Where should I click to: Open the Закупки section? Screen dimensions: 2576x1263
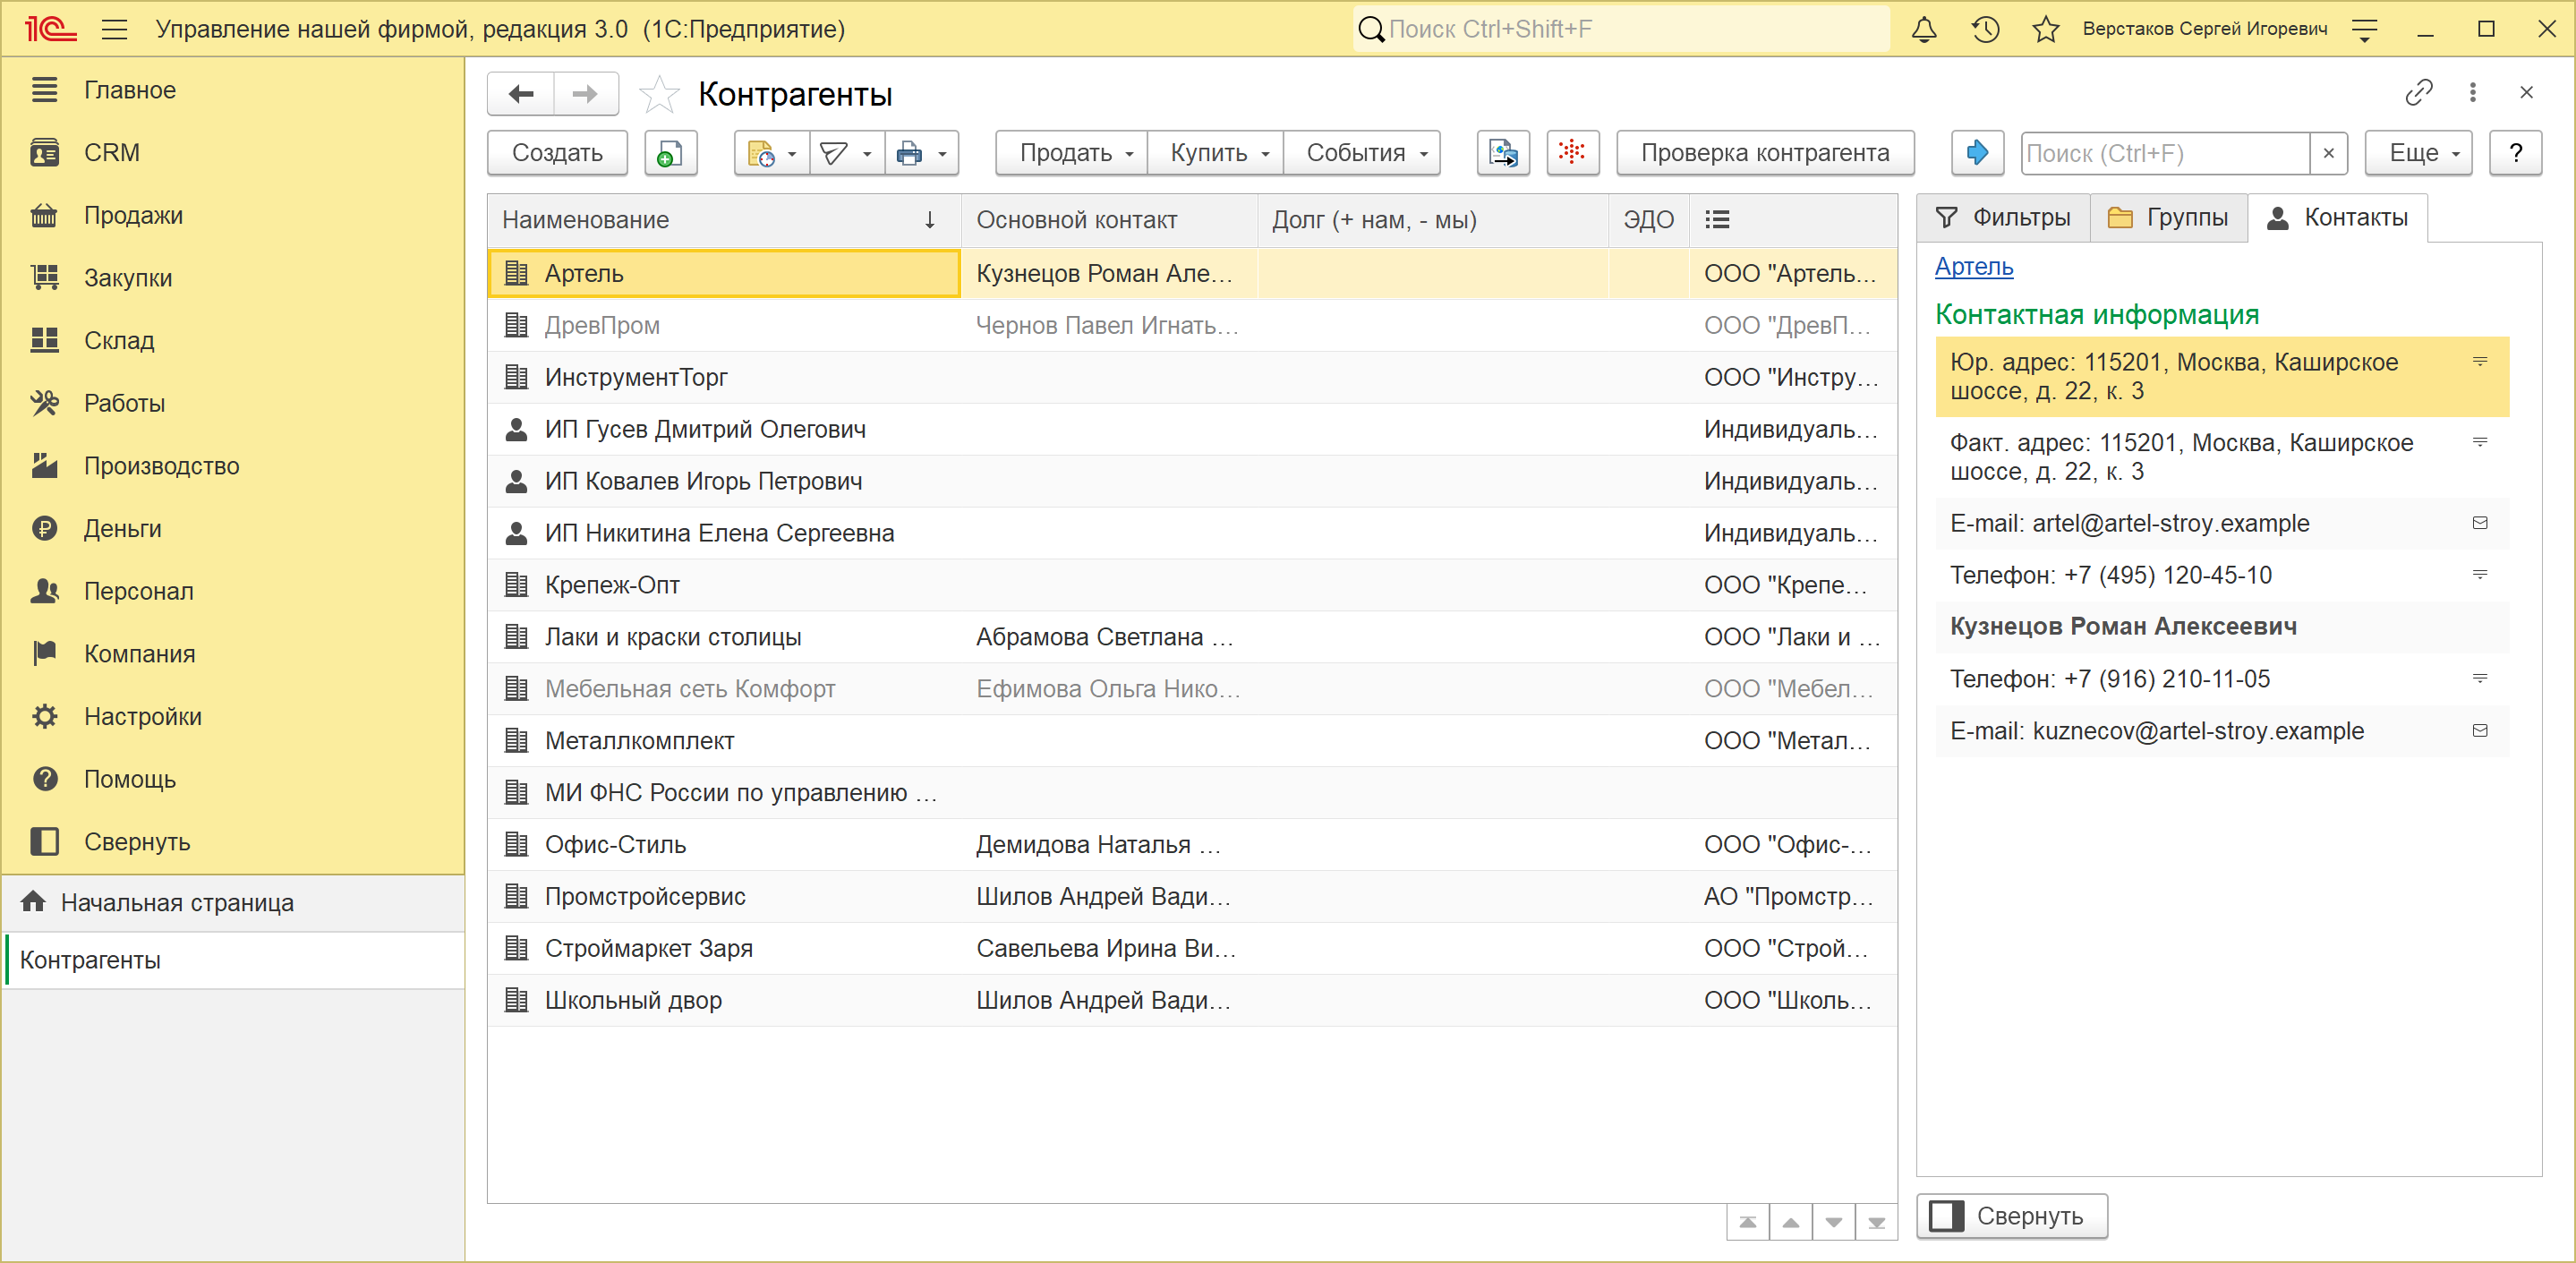click(x=233, y=278)
